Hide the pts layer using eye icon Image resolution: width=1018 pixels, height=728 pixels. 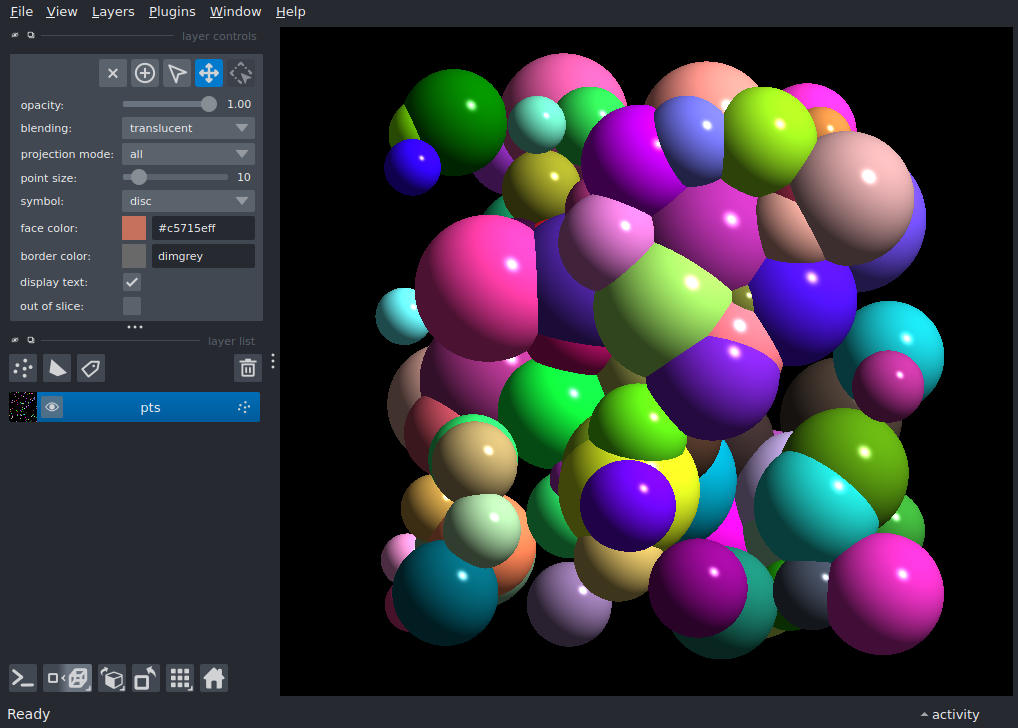pyautogui.click(x=52, y=407)
